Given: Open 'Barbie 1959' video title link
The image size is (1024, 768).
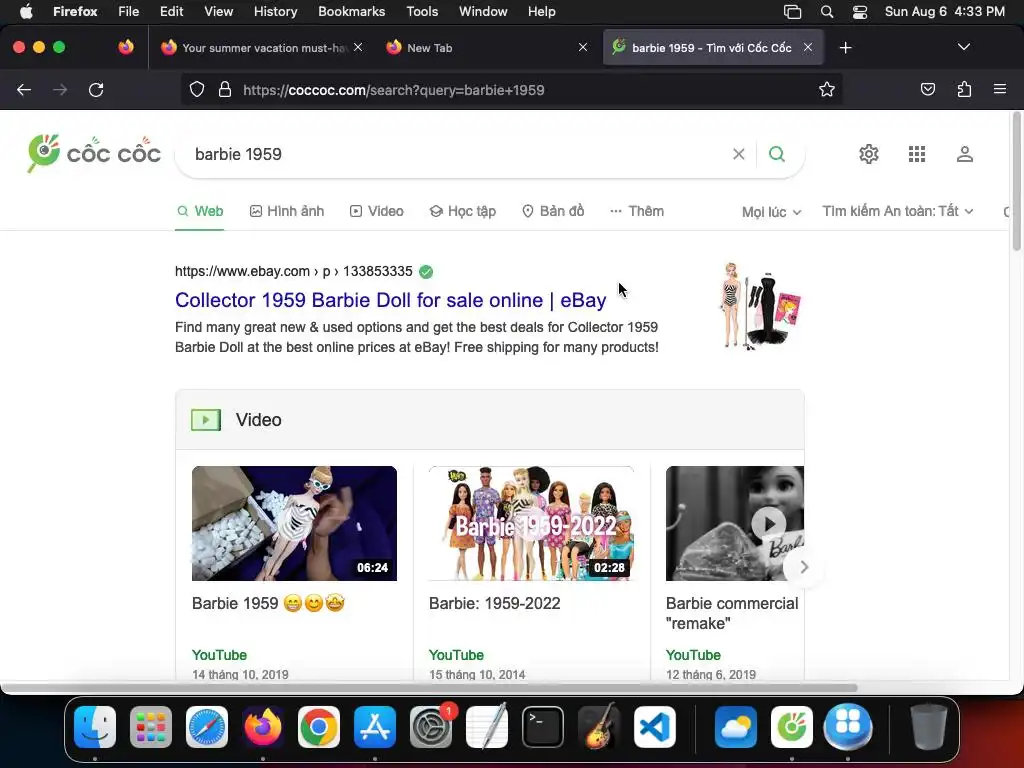Looking at the screenshot, I should 268,603.
